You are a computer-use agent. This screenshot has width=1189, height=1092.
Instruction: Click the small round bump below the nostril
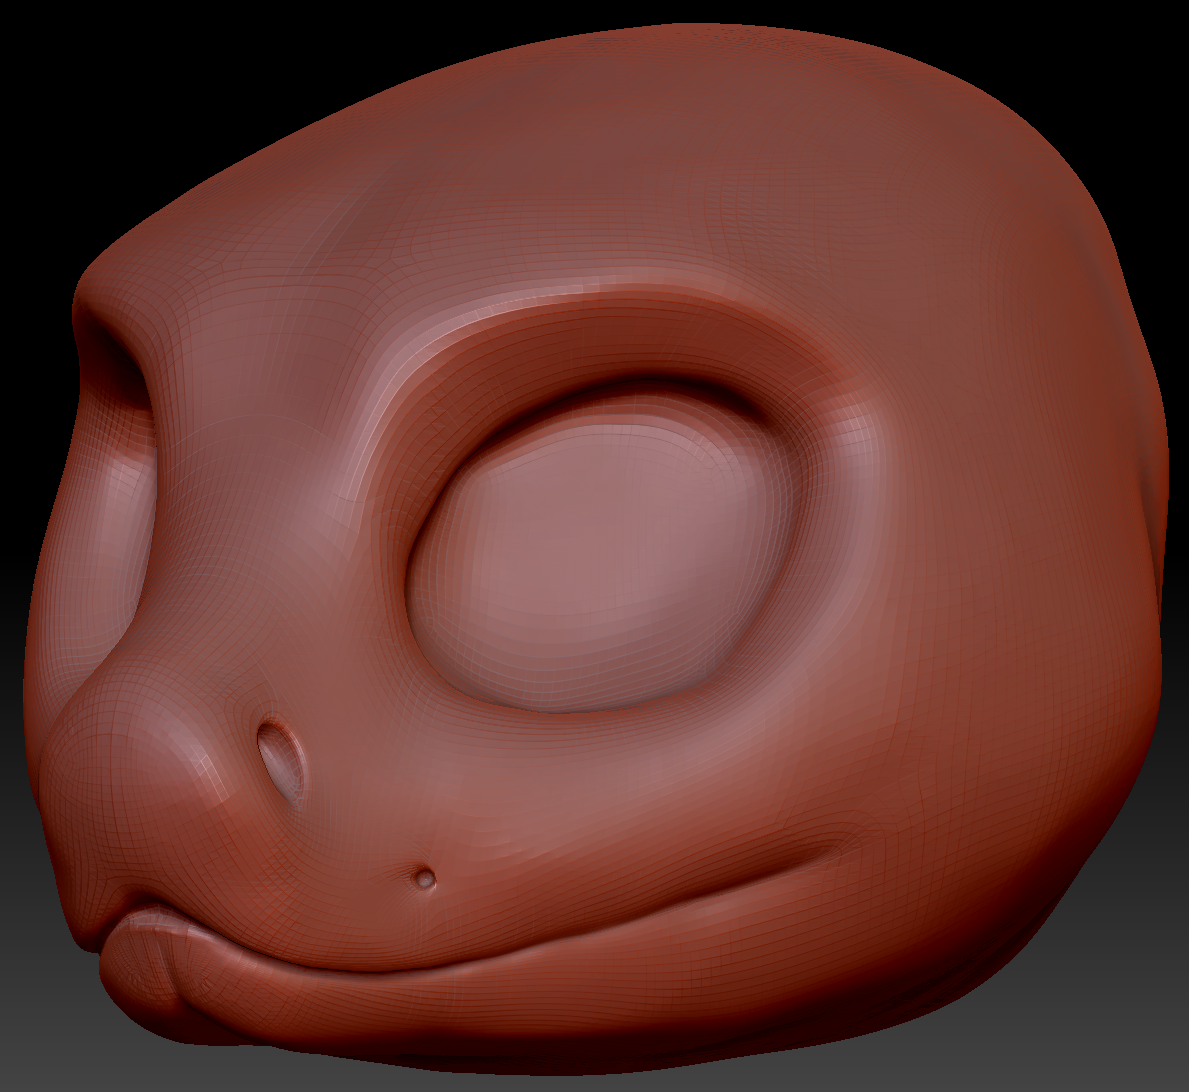coord(425,879)
